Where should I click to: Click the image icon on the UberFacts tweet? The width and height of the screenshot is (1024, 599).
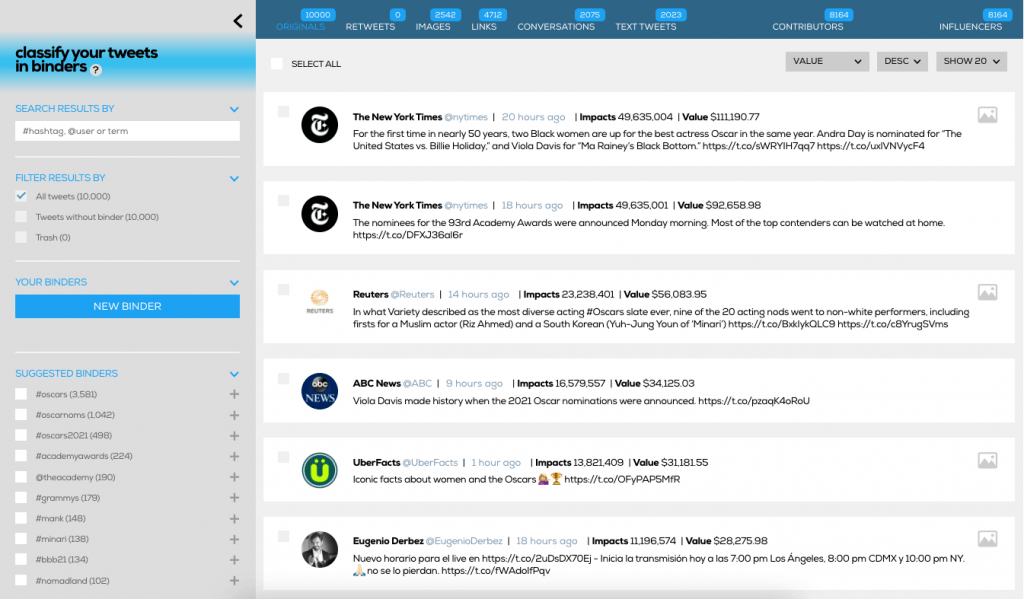pos(987,460)
